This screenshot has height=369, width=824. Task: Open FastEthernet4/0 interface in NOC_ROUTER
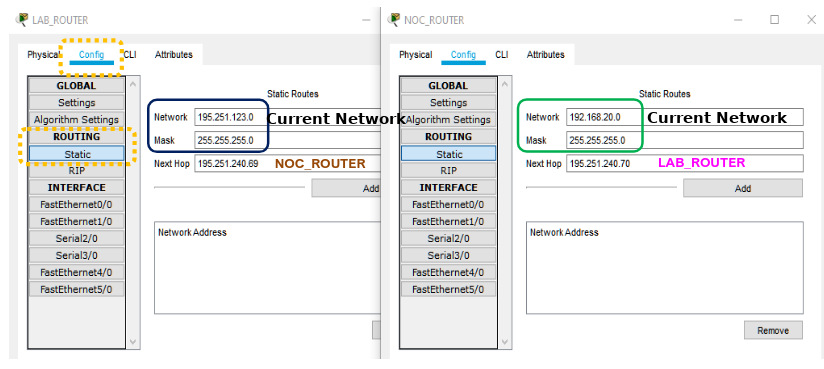pyautogui.click(x=448, y=272)
